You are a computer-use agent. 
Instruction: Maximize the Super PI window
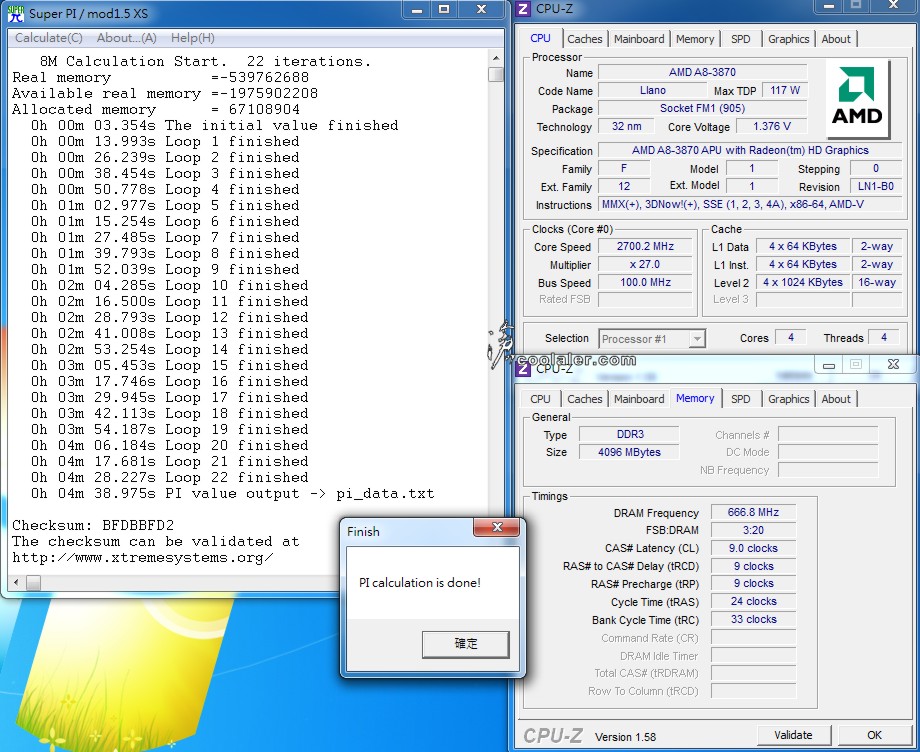[444, 10]
